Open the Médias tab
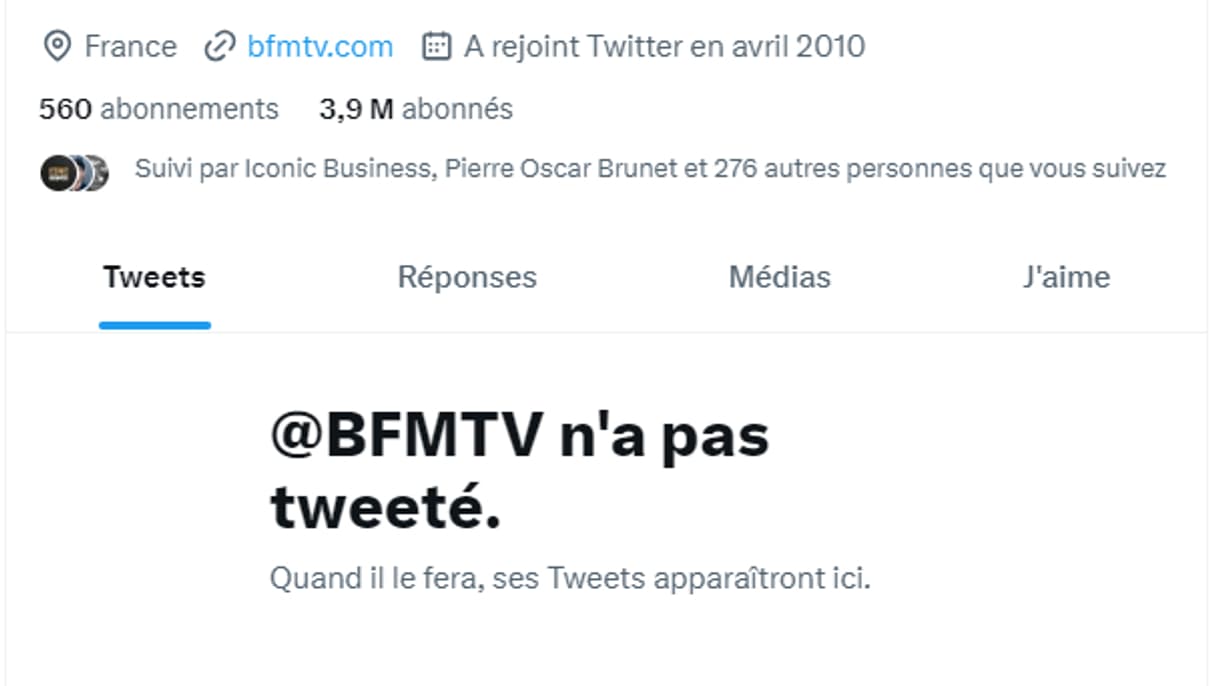The width and height of the screenshot is (1220, 686). (x=779, y=277)
